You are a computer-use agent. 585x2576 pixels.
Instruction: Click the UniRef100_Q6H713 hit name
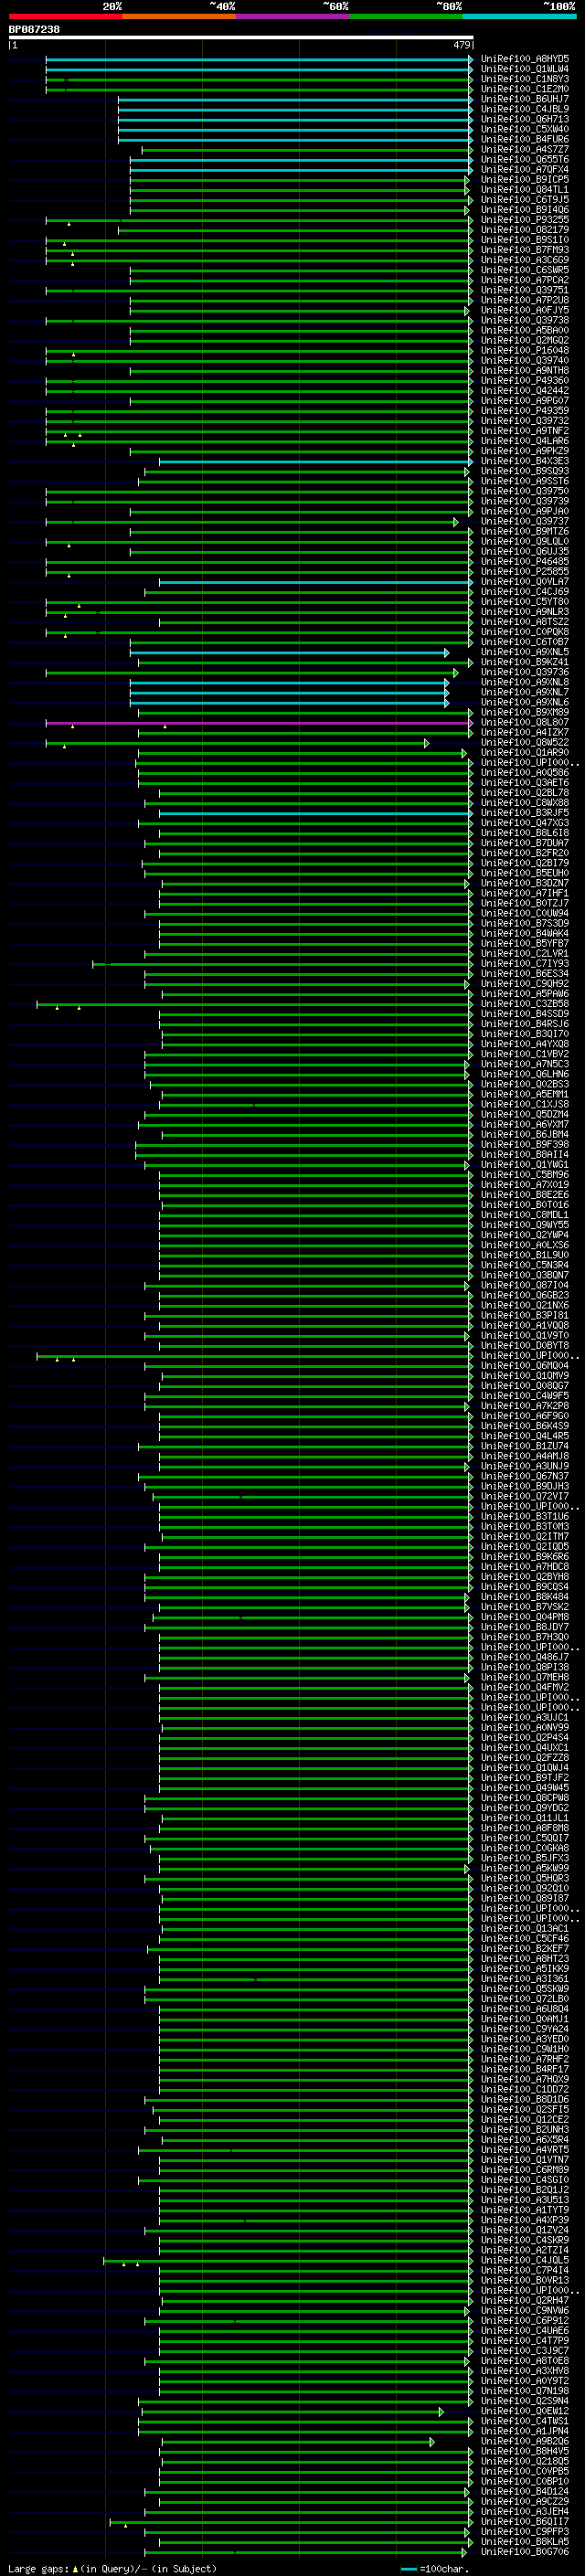(x=525, y=119)
